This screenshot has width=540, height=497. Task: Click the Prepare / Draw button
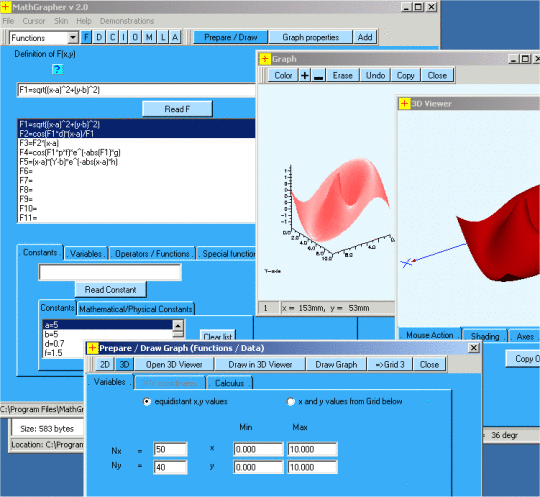click(x=230, y=37)
